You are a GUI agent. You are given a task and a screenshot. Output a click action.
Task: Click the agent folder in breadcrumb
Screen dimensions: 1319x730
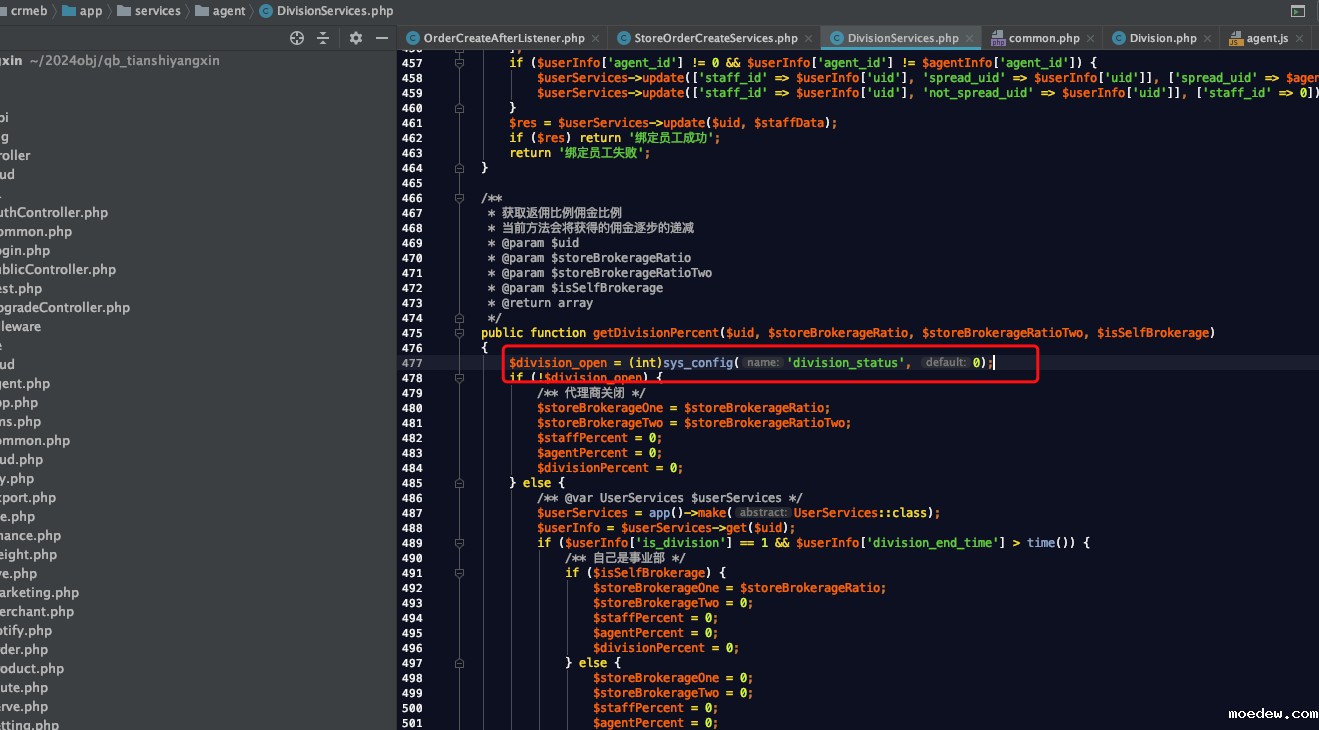[x=229, y=11]
